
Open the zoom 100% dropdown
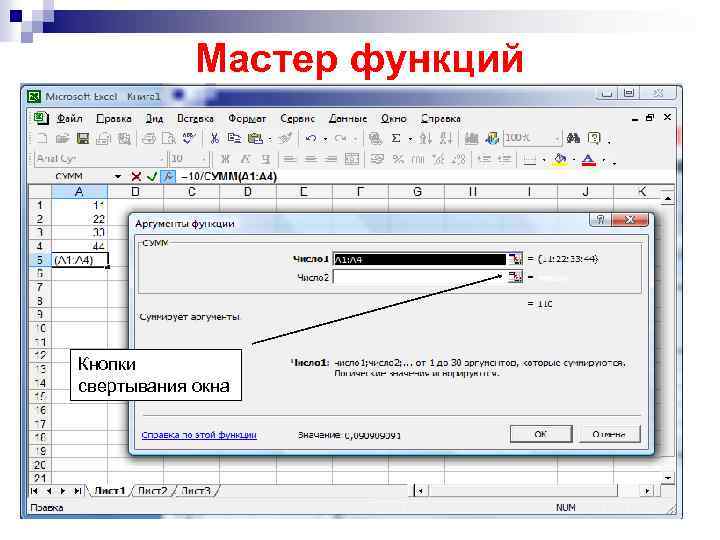coord(557,138)
